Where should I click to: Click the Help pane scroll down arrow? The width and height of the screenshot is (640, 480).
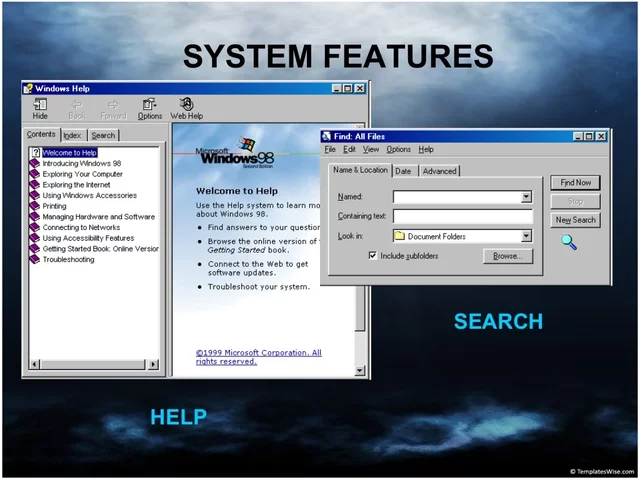360,371
